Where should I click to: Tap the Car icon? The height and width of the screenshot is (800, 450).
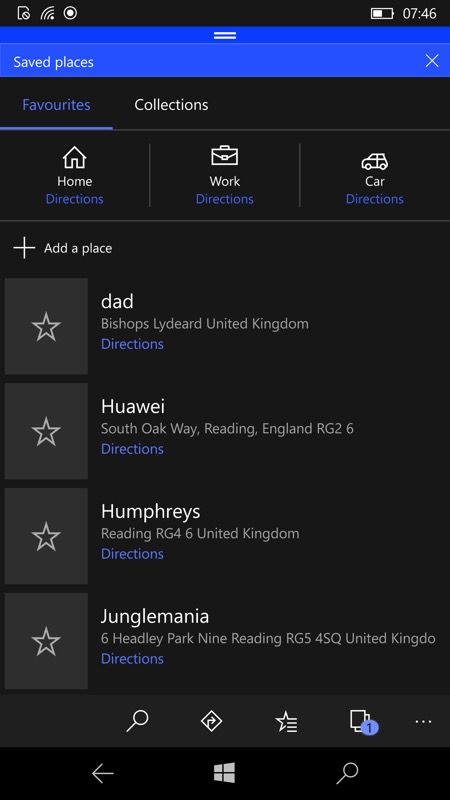click(374, 161)
